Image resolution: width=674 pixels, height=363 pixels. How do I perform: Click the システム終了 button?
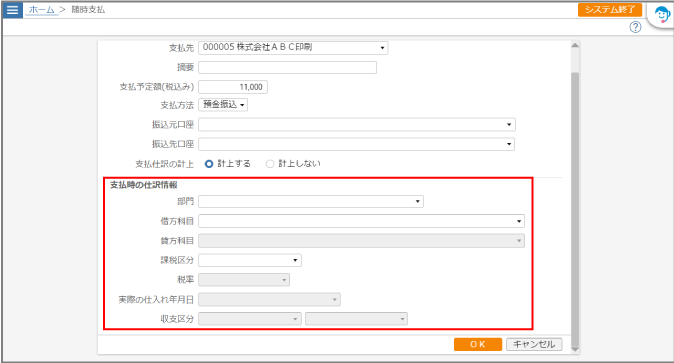pos(610,9)
